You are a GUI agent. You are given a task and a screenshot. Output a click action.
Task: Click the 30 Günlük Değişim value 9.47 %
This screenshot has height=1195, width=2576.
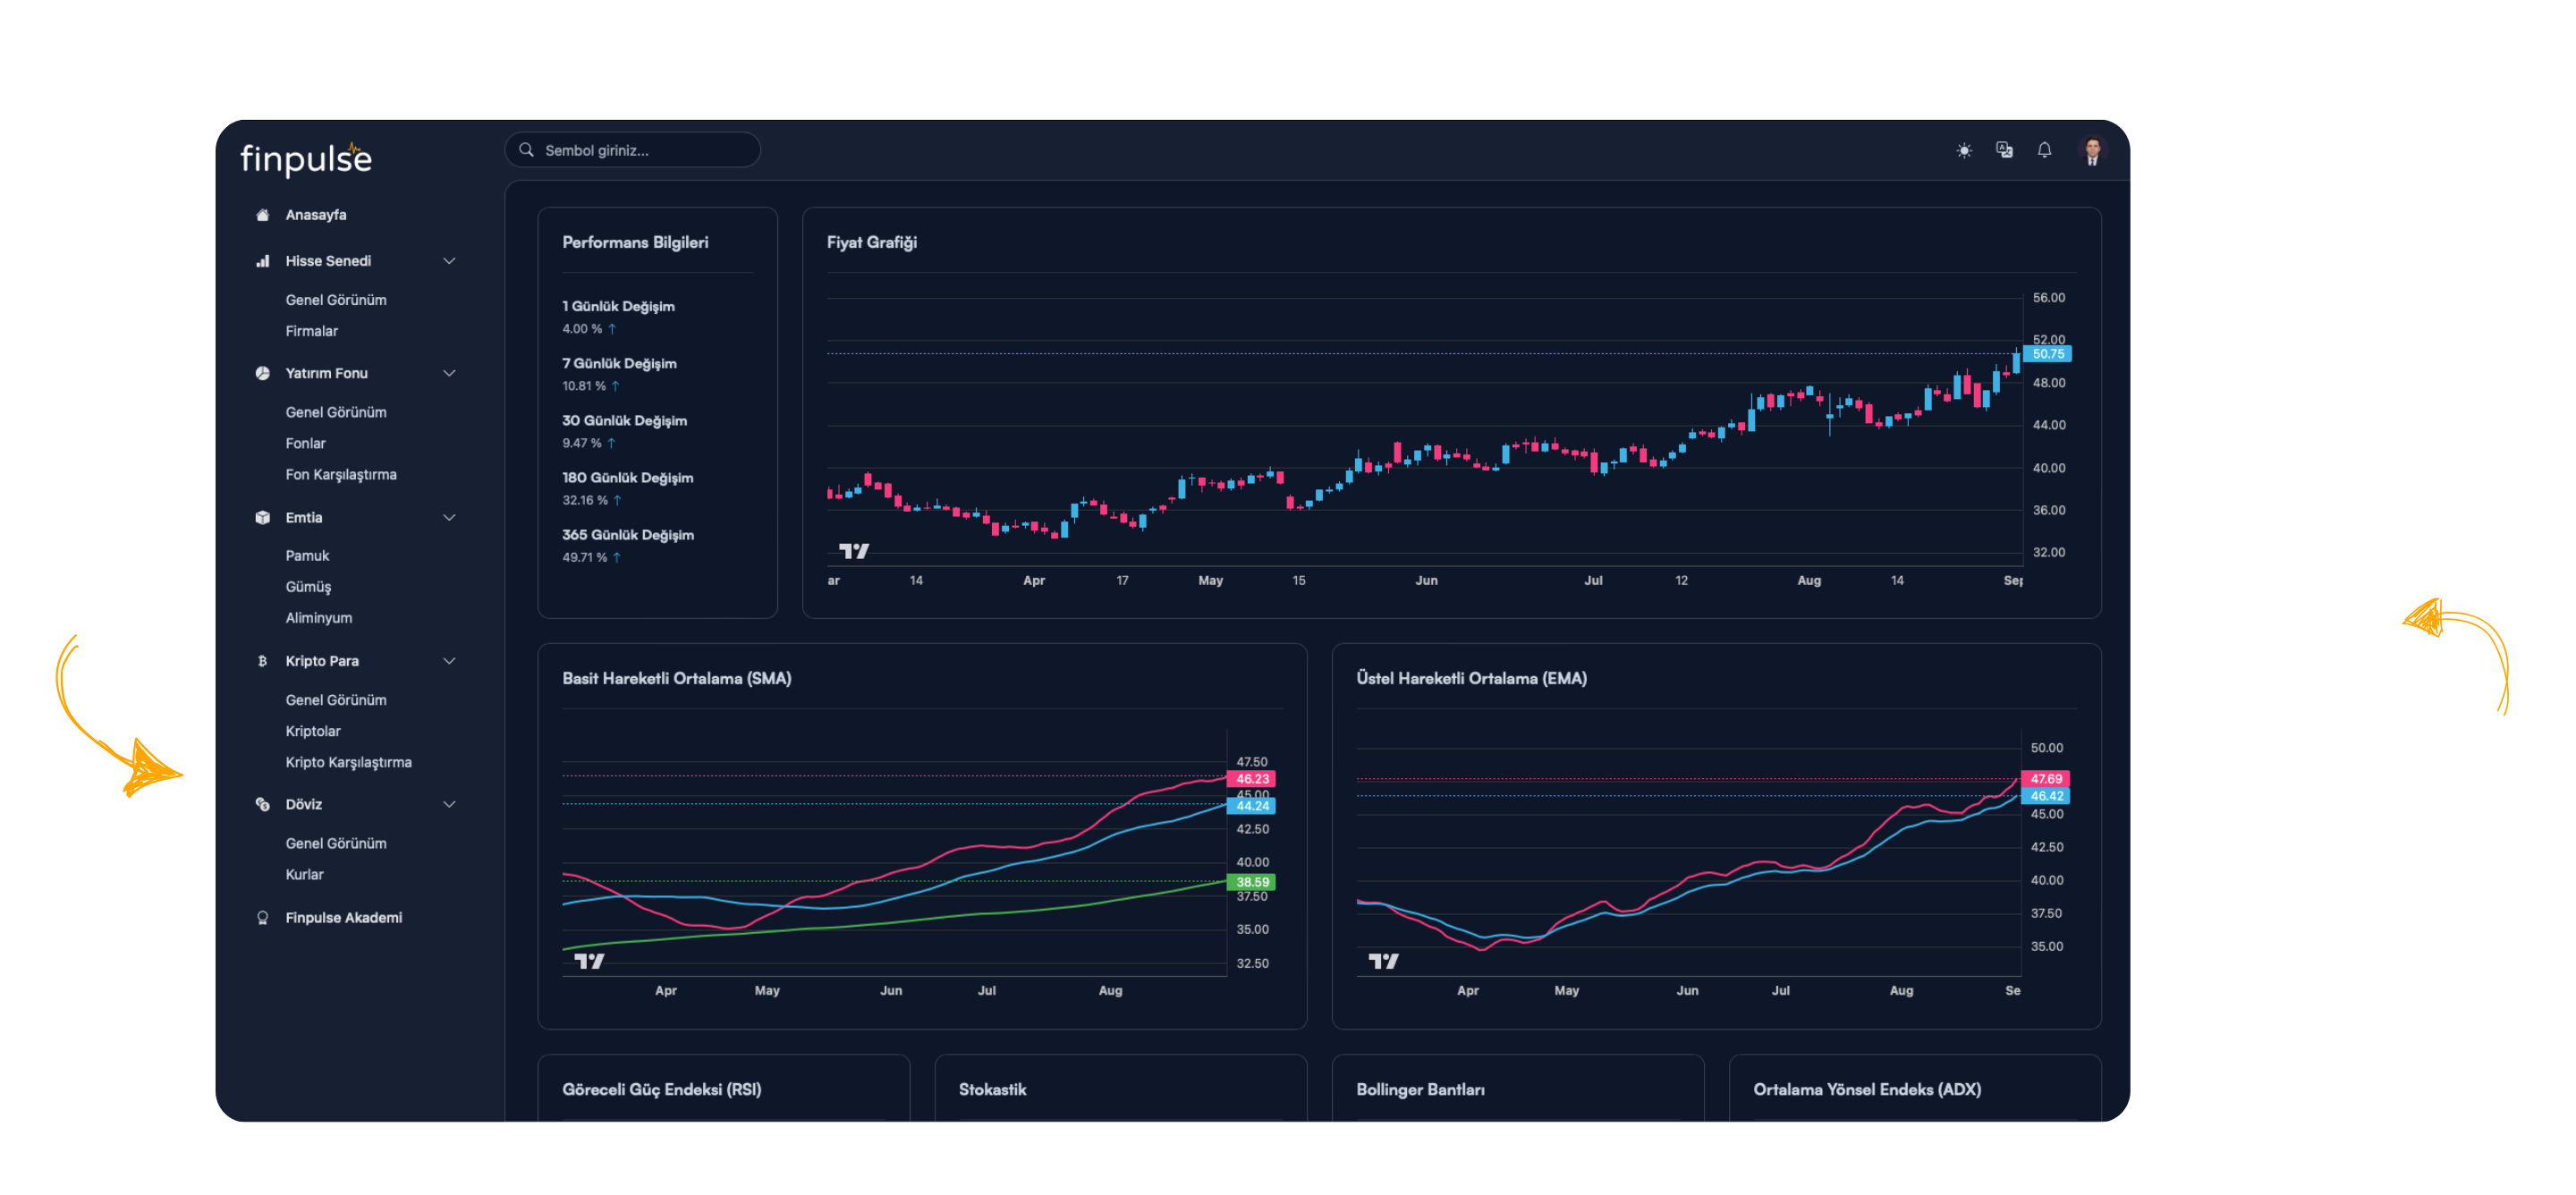coord(582,443)
